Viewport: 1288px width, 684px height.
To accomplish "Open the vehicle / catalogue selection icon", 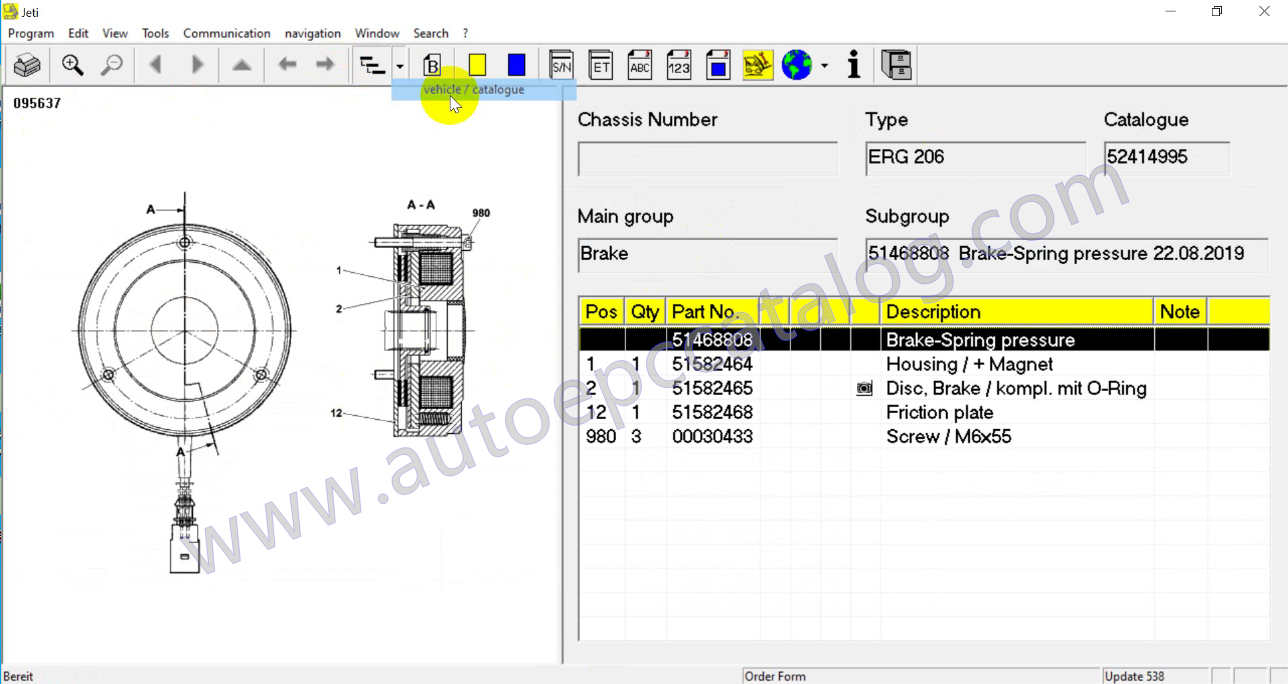I will click(431, 64).
